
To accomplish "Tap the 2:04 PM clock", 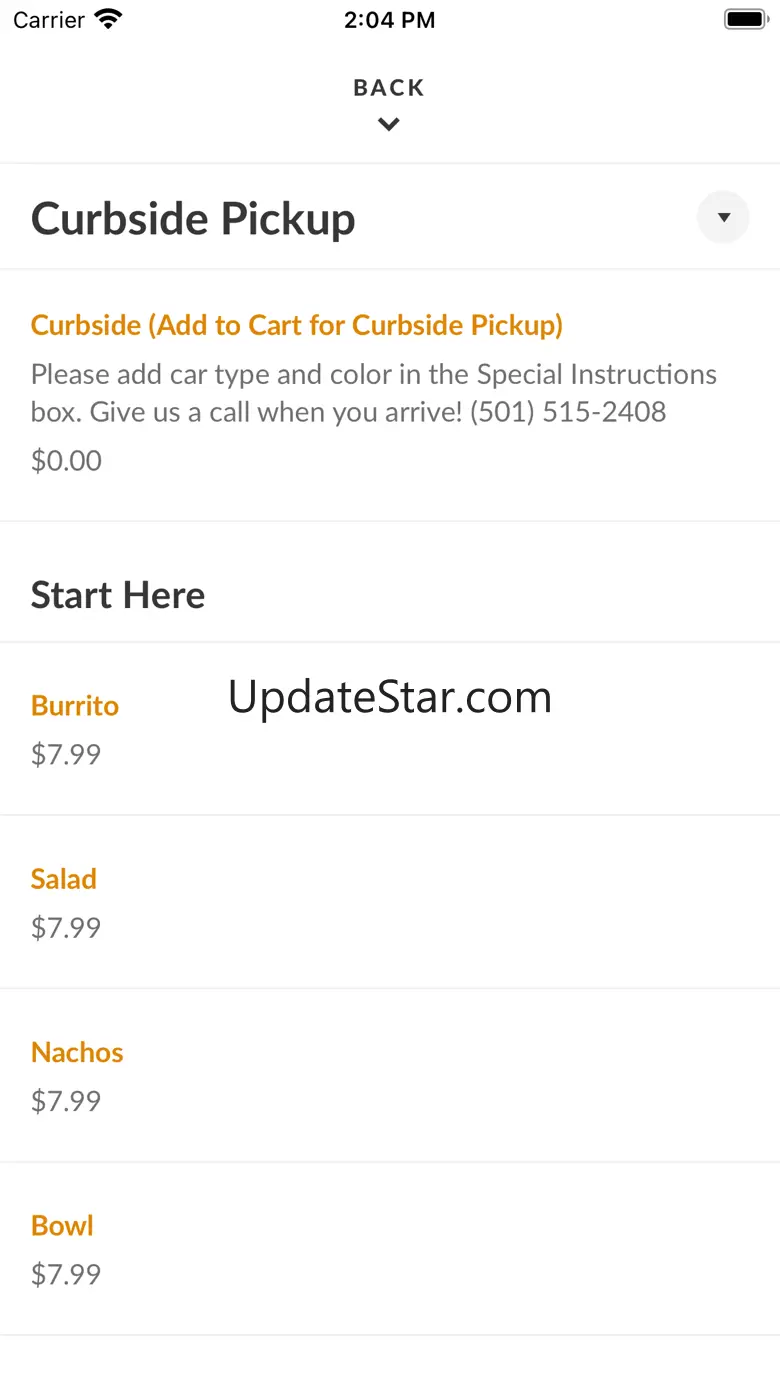I will [x=389, y=20].
